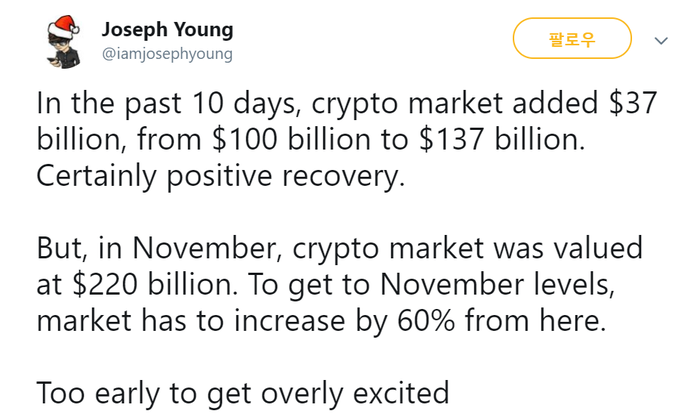Viewport: 700px width, 417px height.
Task: Click the "Too early to get overly excited" line
Action: coord(243,394)
